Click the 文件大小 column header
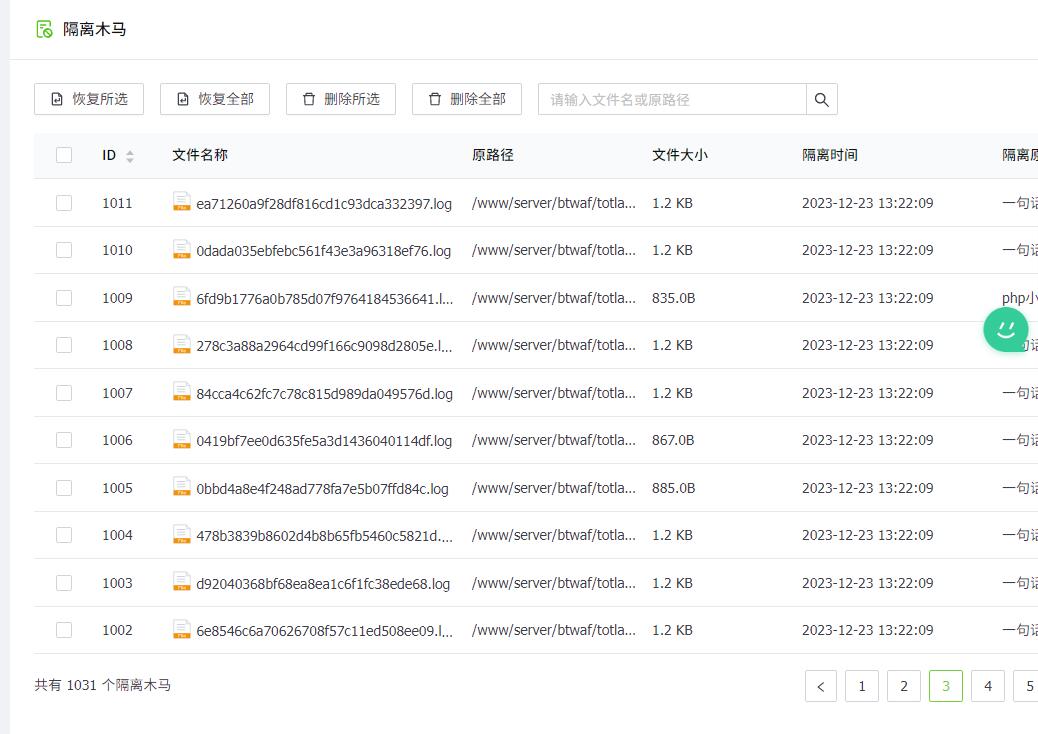Screen dimensions: 1038x734 [x=680, y=155]
